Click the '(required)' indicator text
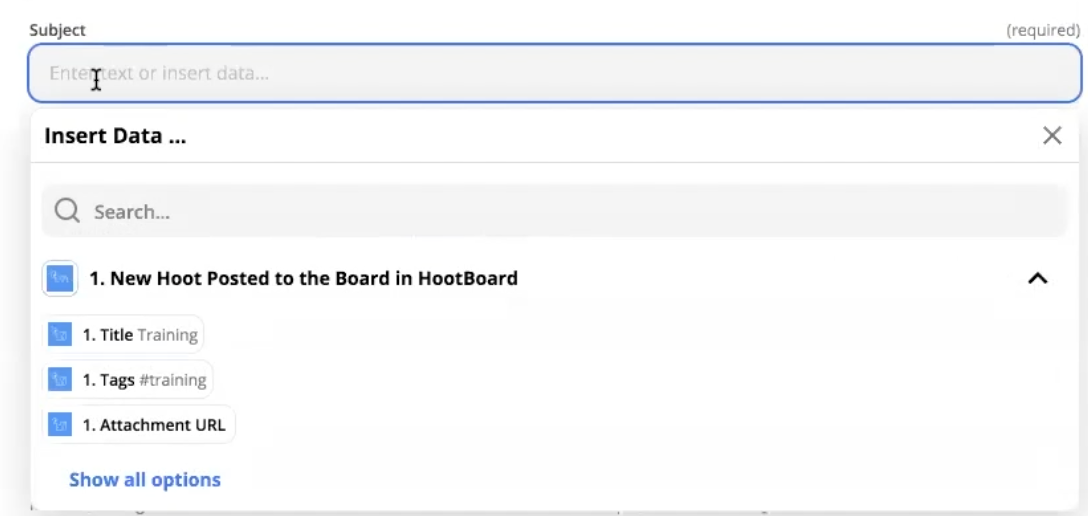Viewport: 1088px width, 516px height. 1043,30
